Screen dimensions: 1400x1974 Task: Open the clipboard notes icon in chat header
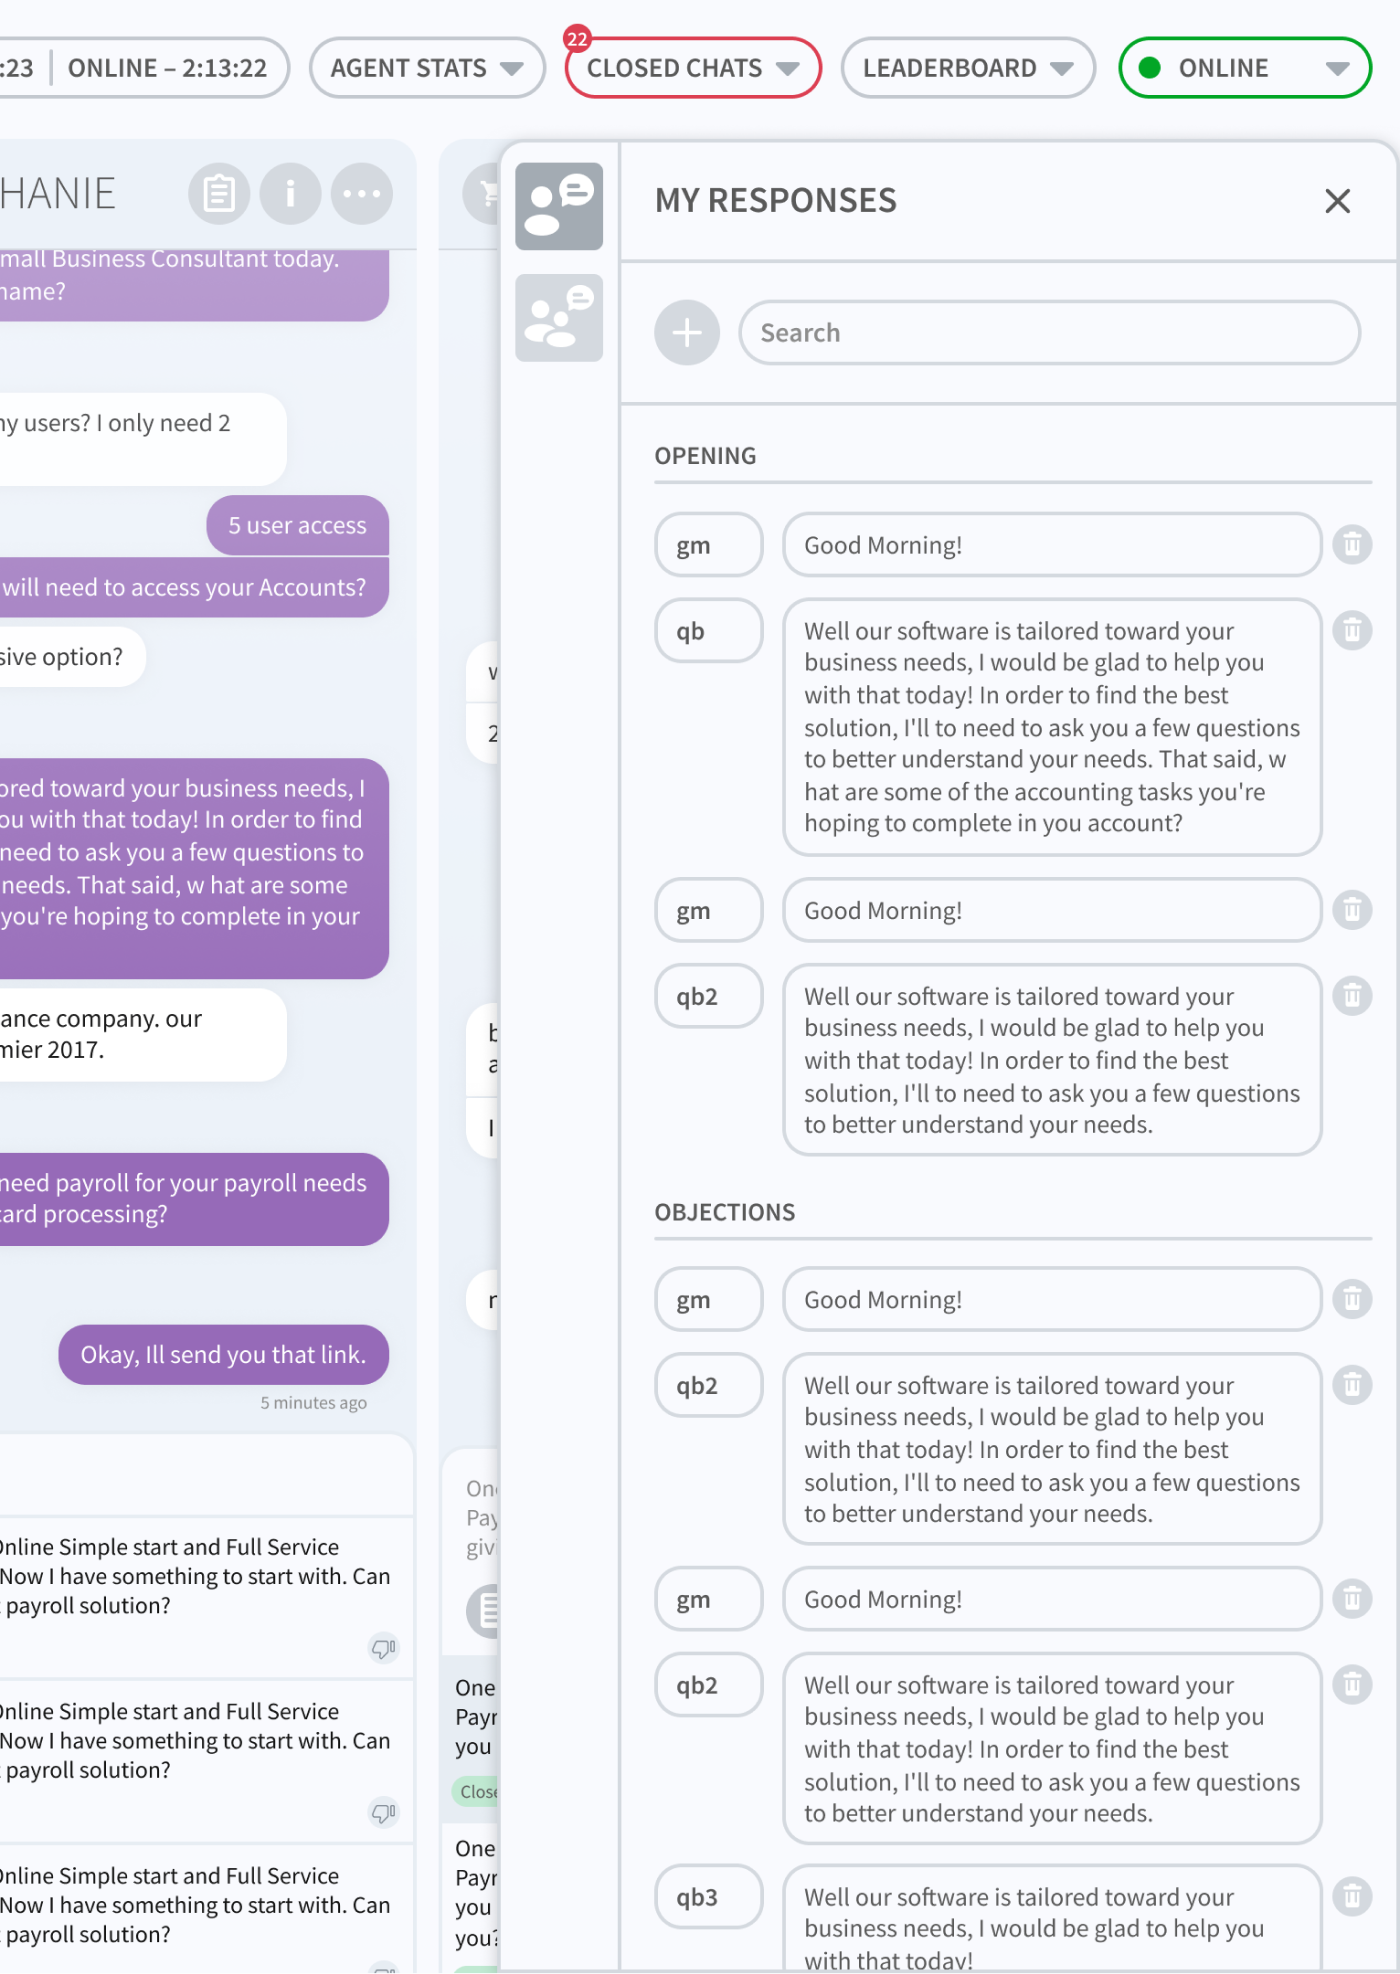point(218,193)
